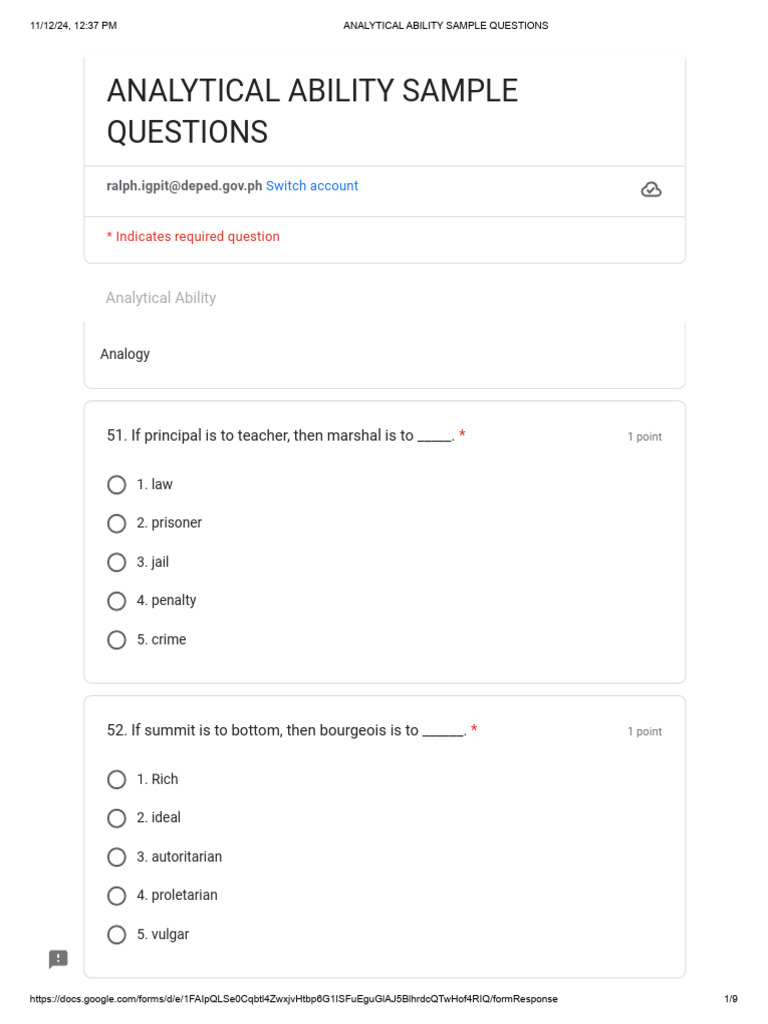The height and width of the screenshot is (1024, 768).
Task: Choose "1. Rich" for question 52
Action: [117, 780]
